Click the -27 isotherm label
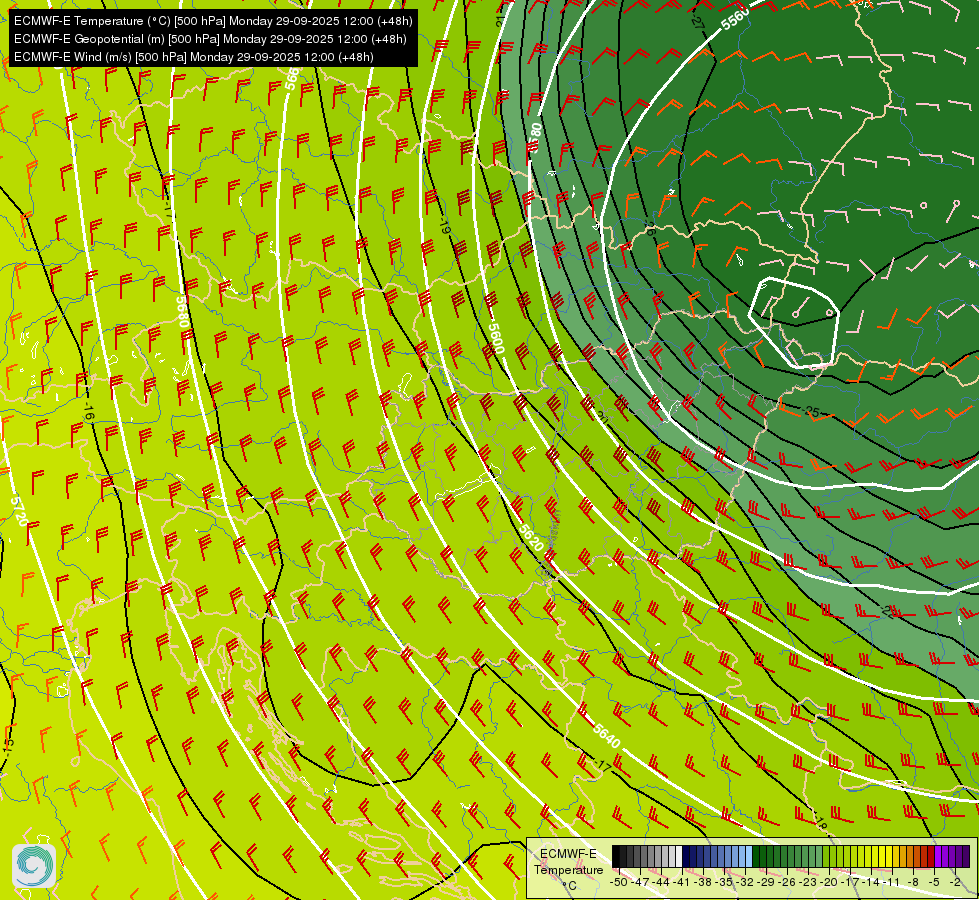The width and height of the screenshot is (979, 900). coord(697,21)
